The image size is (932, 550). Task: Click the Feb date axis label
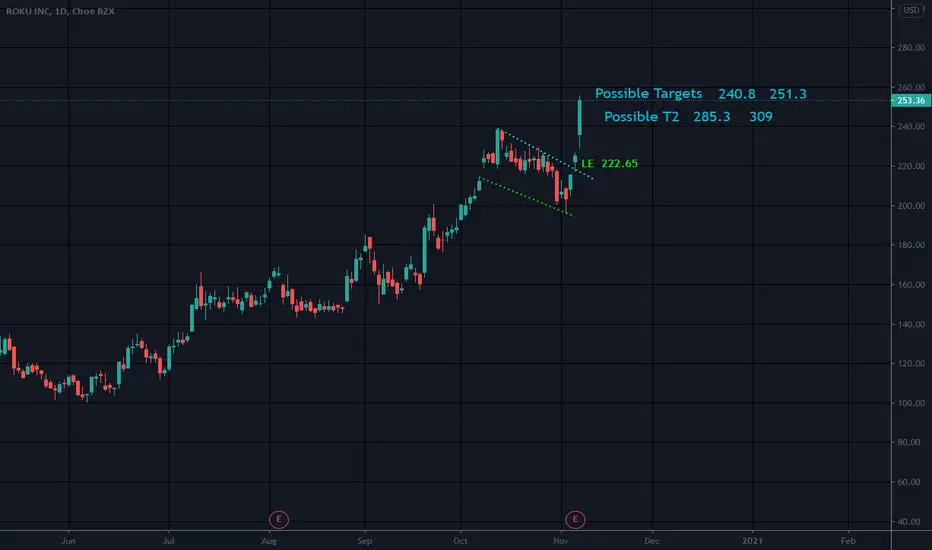click(x=848, y=540)
